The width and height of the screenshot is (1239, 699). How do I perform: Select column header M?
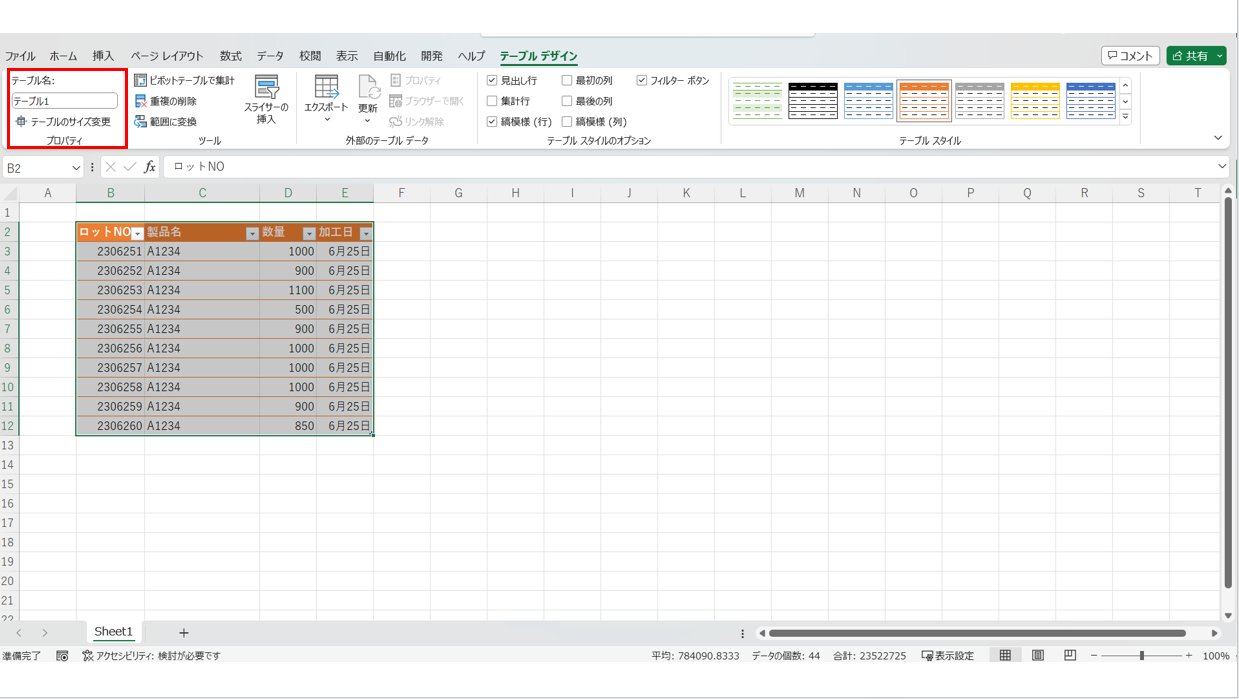click(799, 193)
